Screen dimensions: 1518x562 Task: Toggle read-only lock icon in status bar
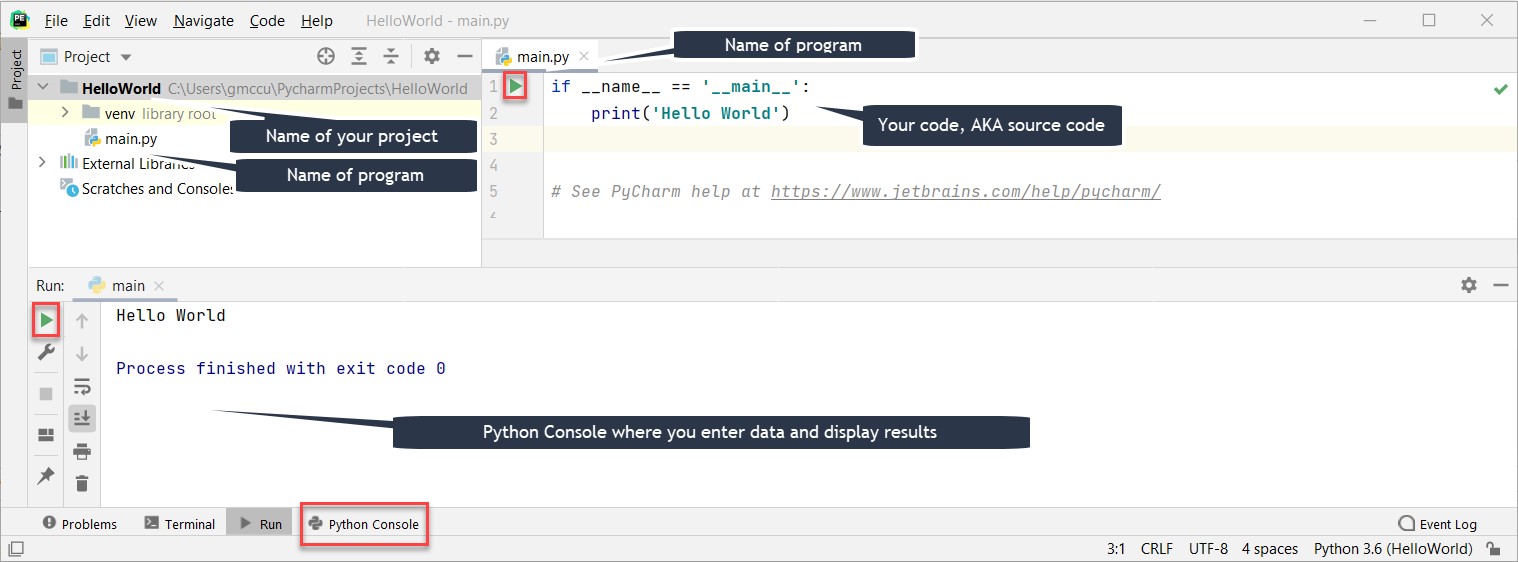(x=1492, y=549)
